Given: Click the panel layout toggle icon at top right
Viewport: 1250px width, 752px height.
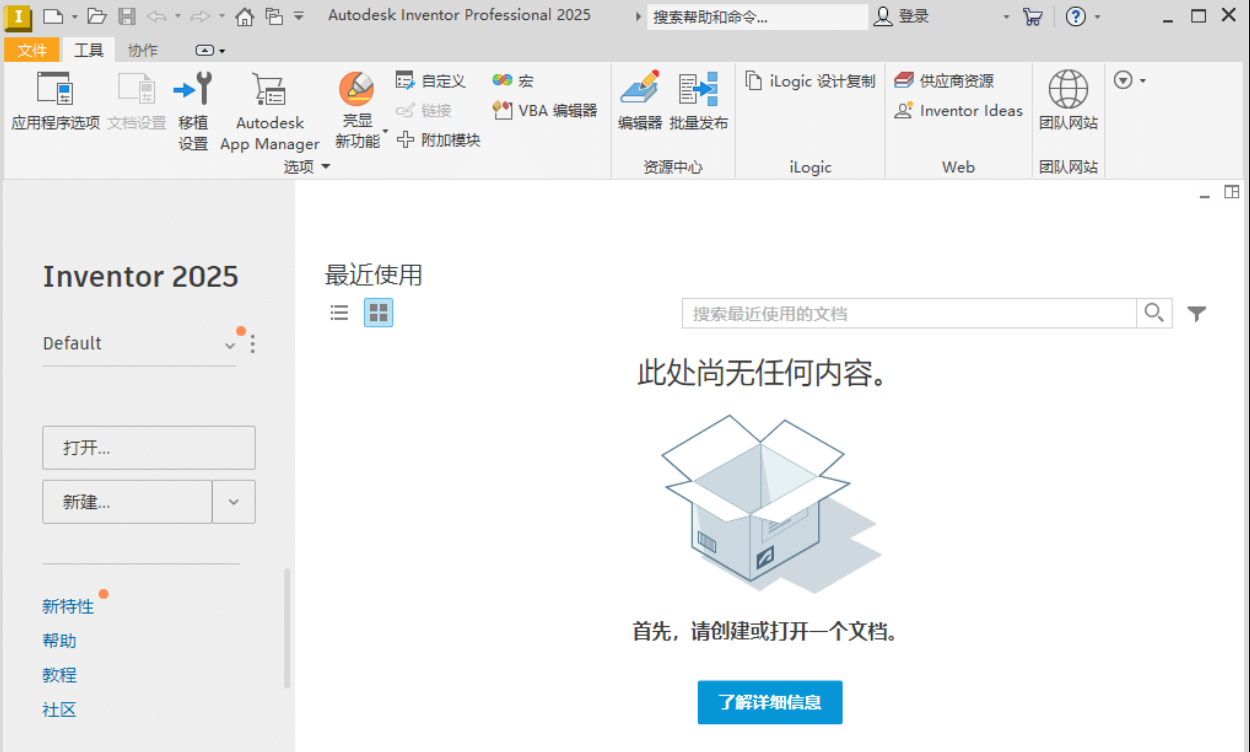Looking at the screenshot, I should 1231,192.
